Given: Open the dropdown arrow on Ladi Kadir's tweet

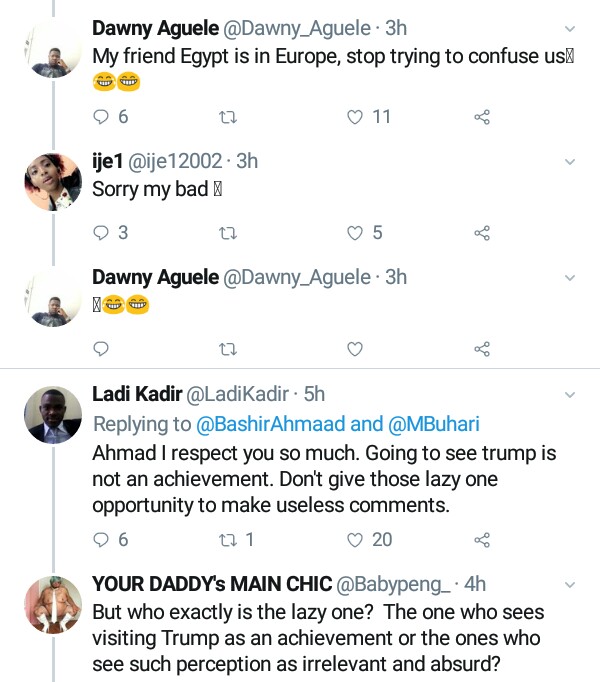Looking at the screenshot, I should click(570, 395).
